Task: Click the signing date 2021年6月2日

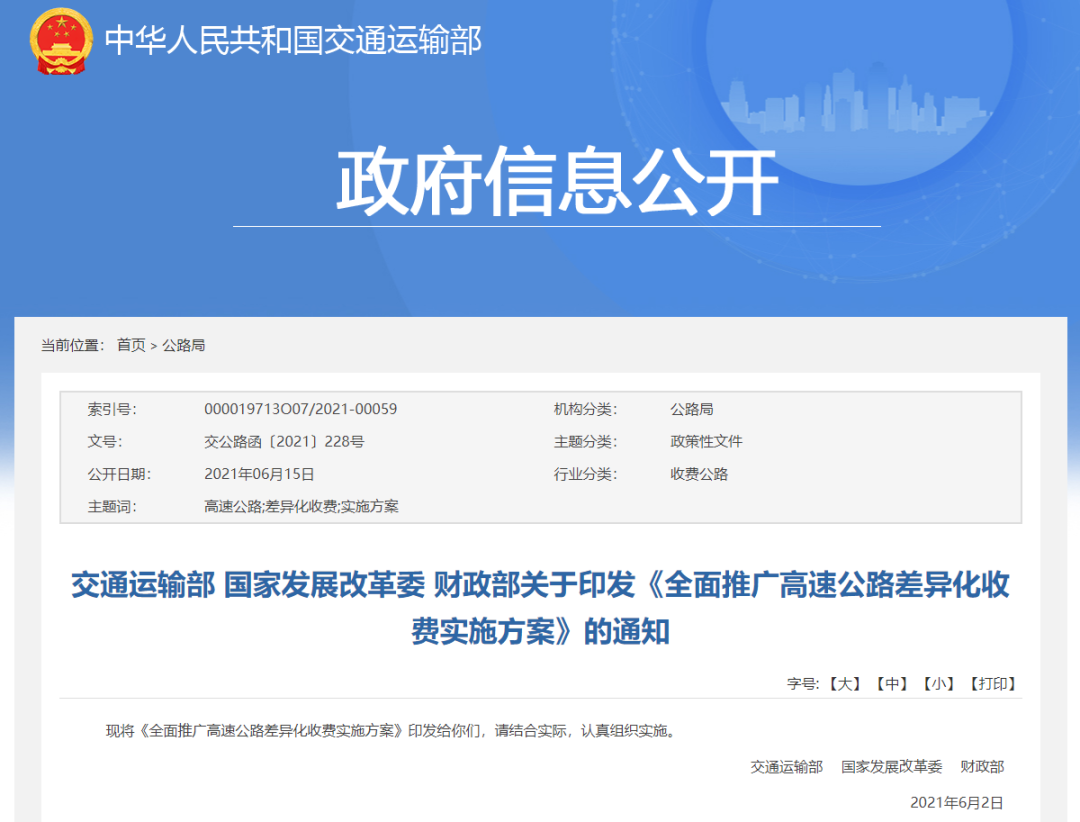Action: coord(957,803)
